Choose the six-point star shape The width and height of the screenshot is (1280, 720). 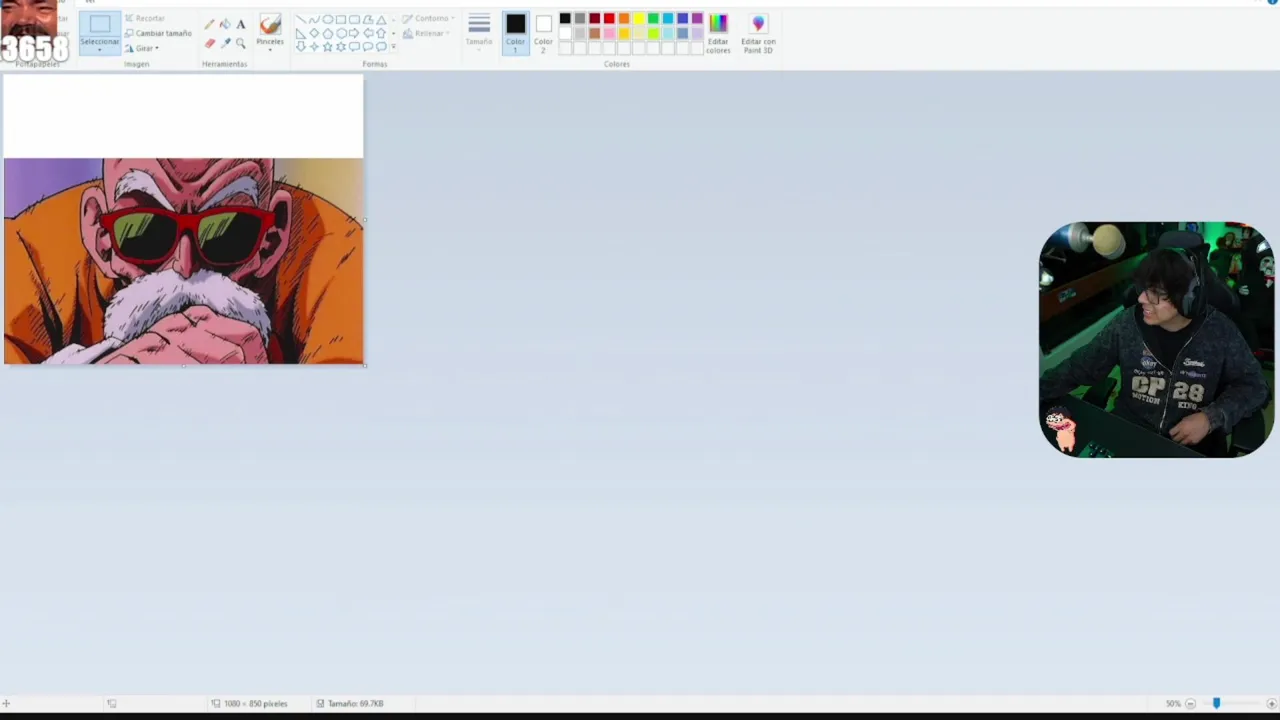pyautogui.click(x=341, y=47)
